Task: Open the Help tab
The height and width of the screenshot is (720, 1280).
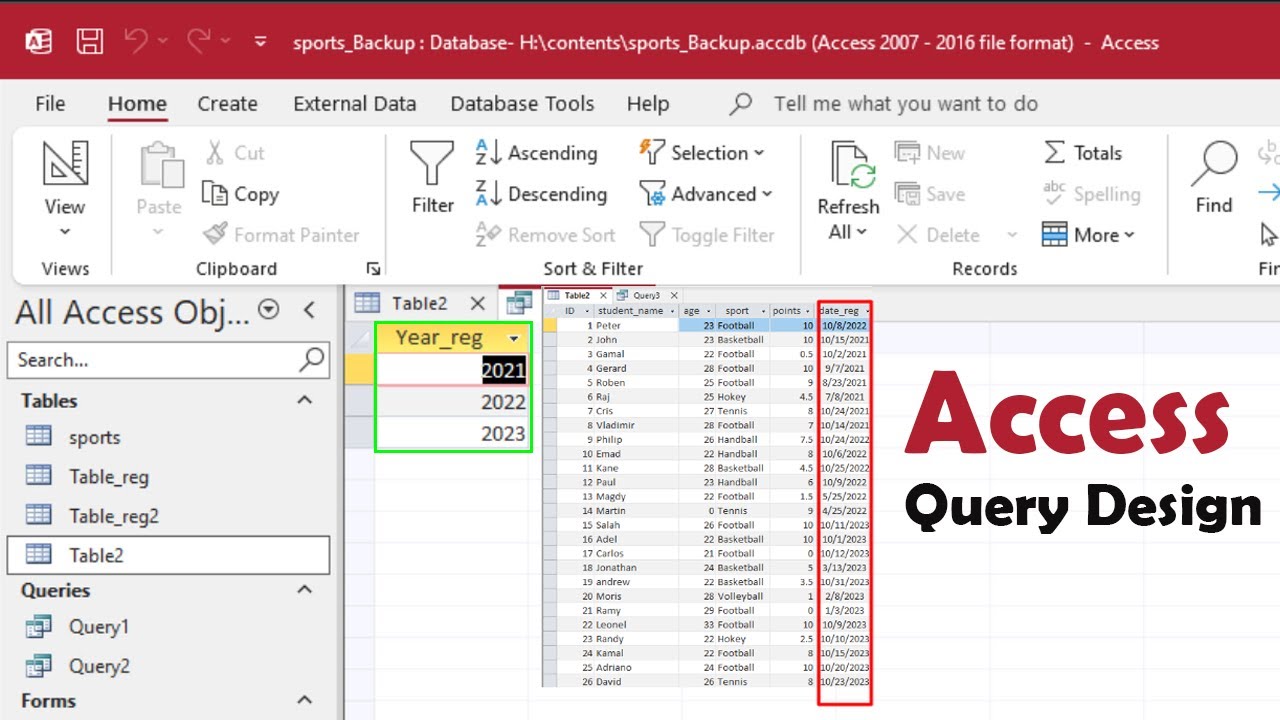Action: (648, 104)
